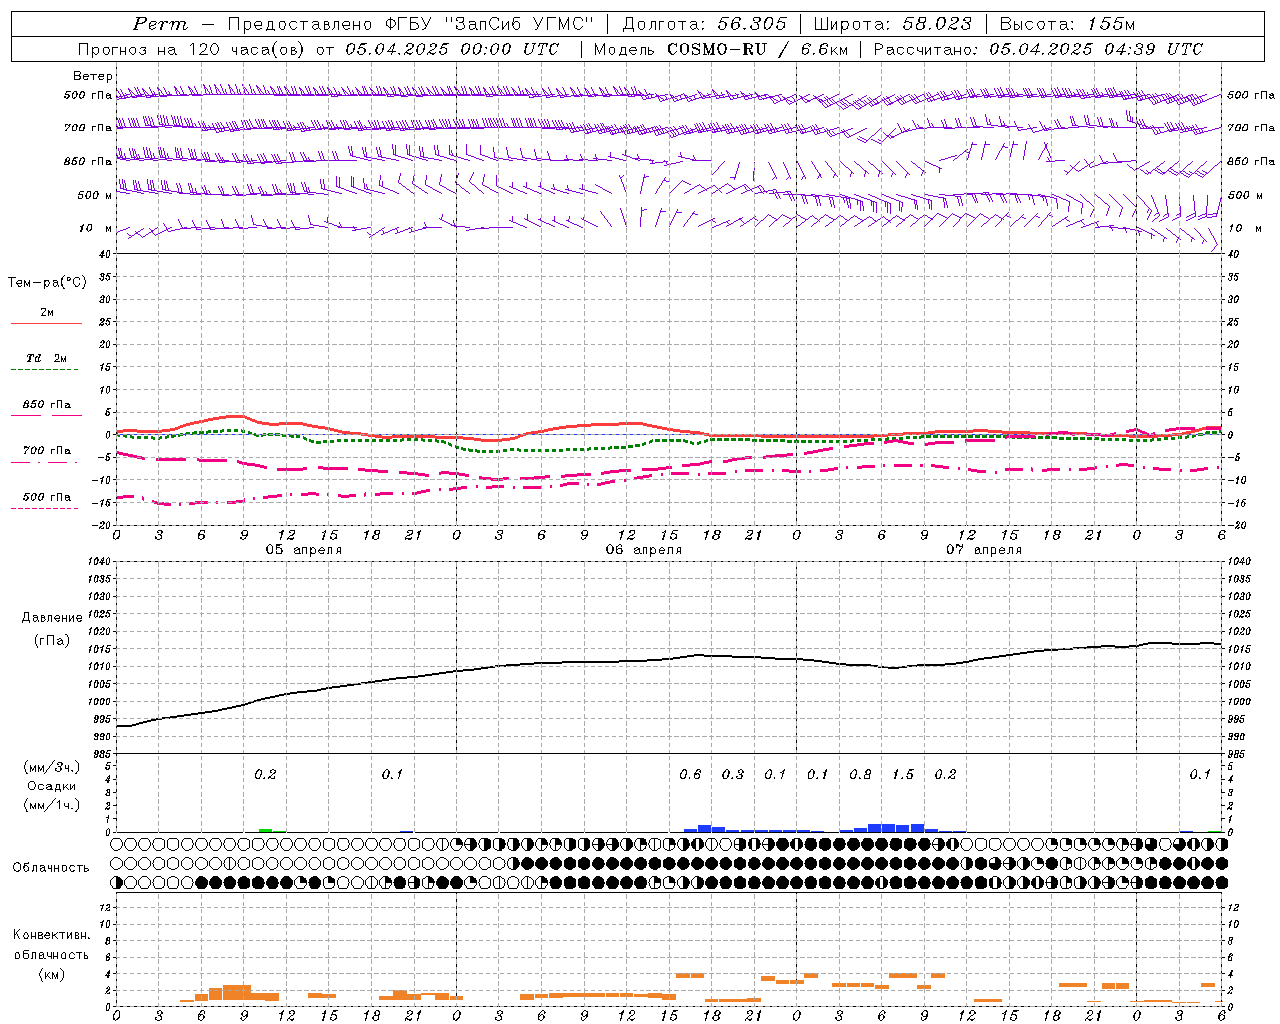Click the 3-hour precipitation value "0.3"
1280x1024 pixels.
[x=733, y=775]
